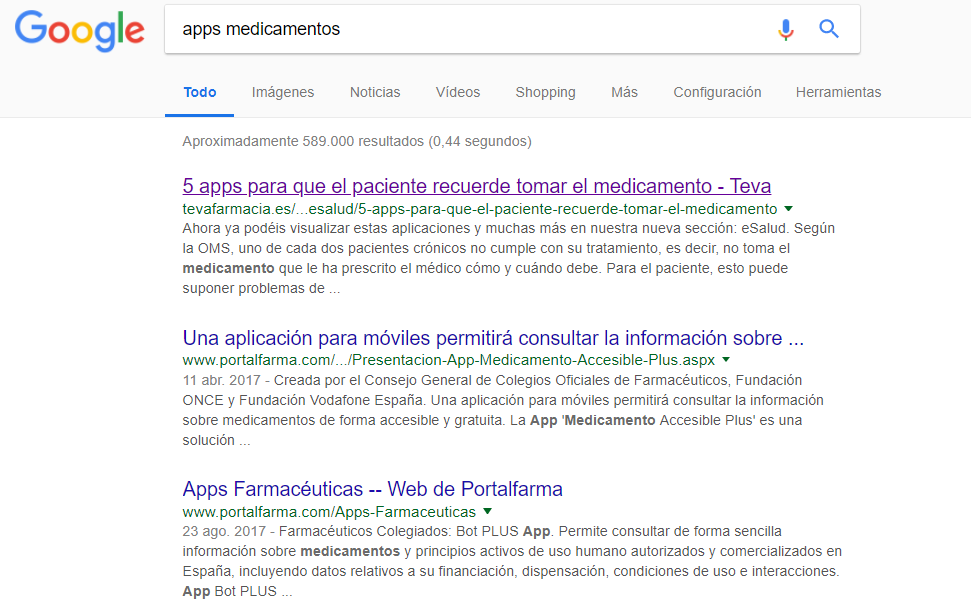Switch to the Imágenes tab
Screen dimensions: 971x604
click(x=282, y=92)
